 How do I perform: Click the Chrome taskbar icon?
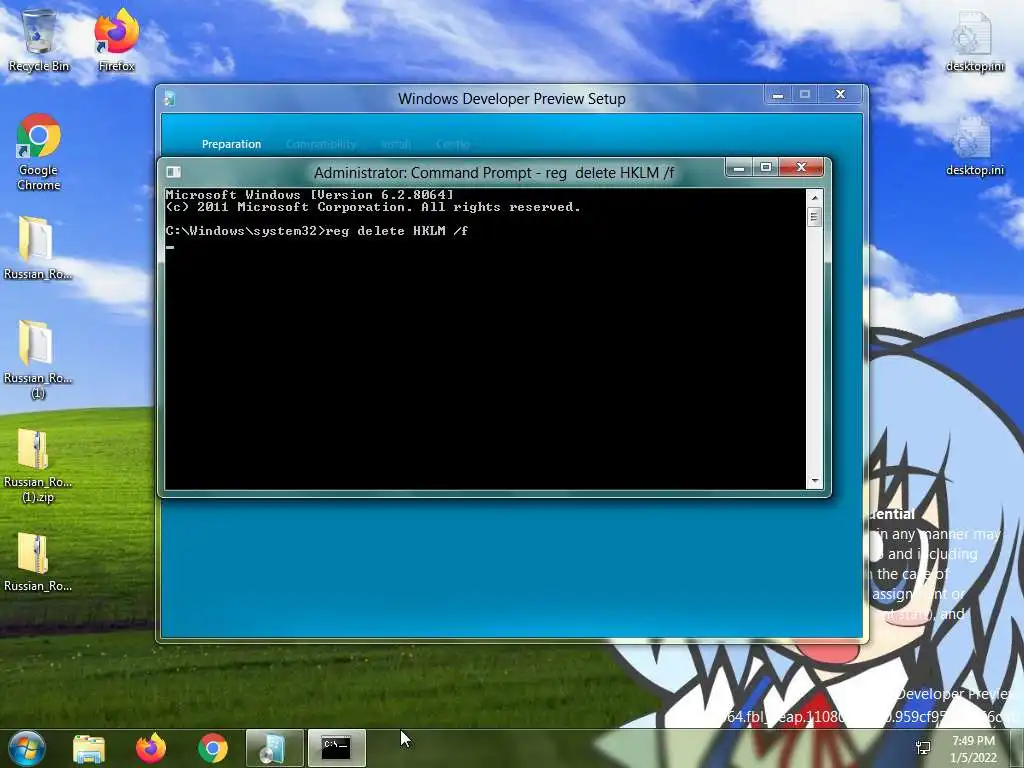(x=213, y=748)
